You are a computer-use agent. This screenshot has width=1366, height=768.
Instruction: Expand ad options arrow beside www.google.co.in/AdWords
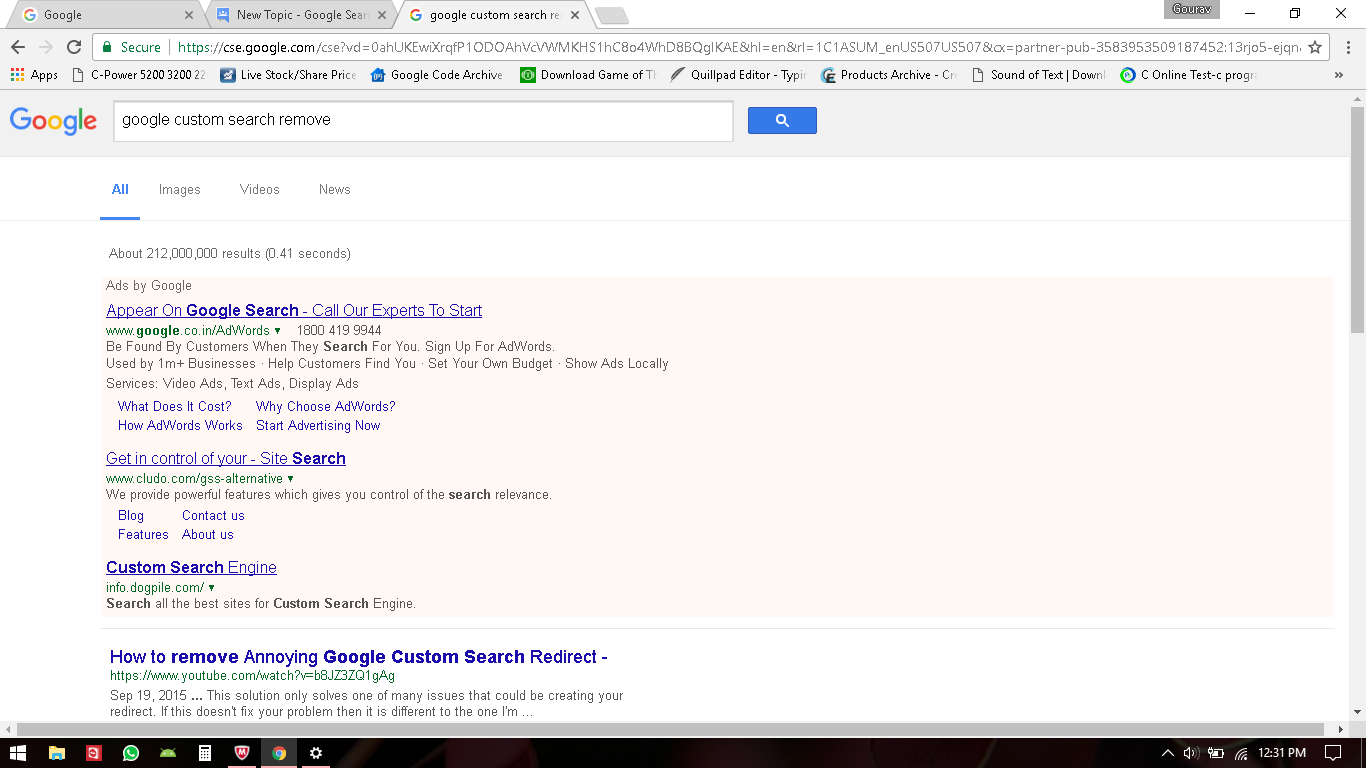pyautogui.click(x=277, y=331)
